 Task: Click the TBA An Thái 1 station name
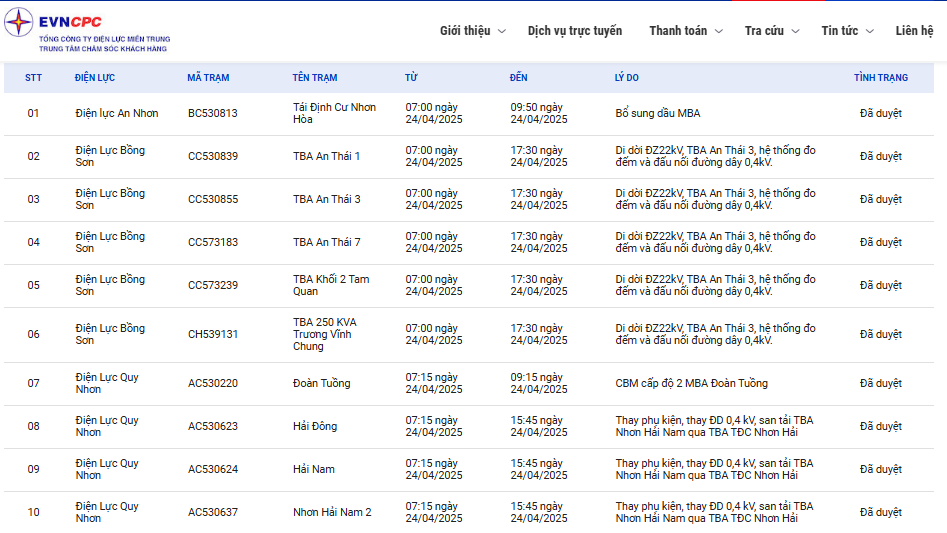click(x=326, y=157)
